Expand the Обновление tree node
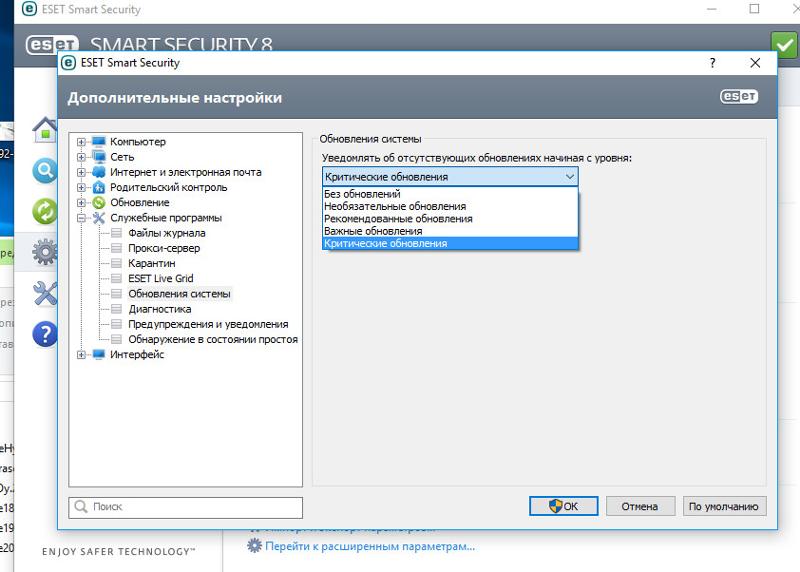 [81, 203]
